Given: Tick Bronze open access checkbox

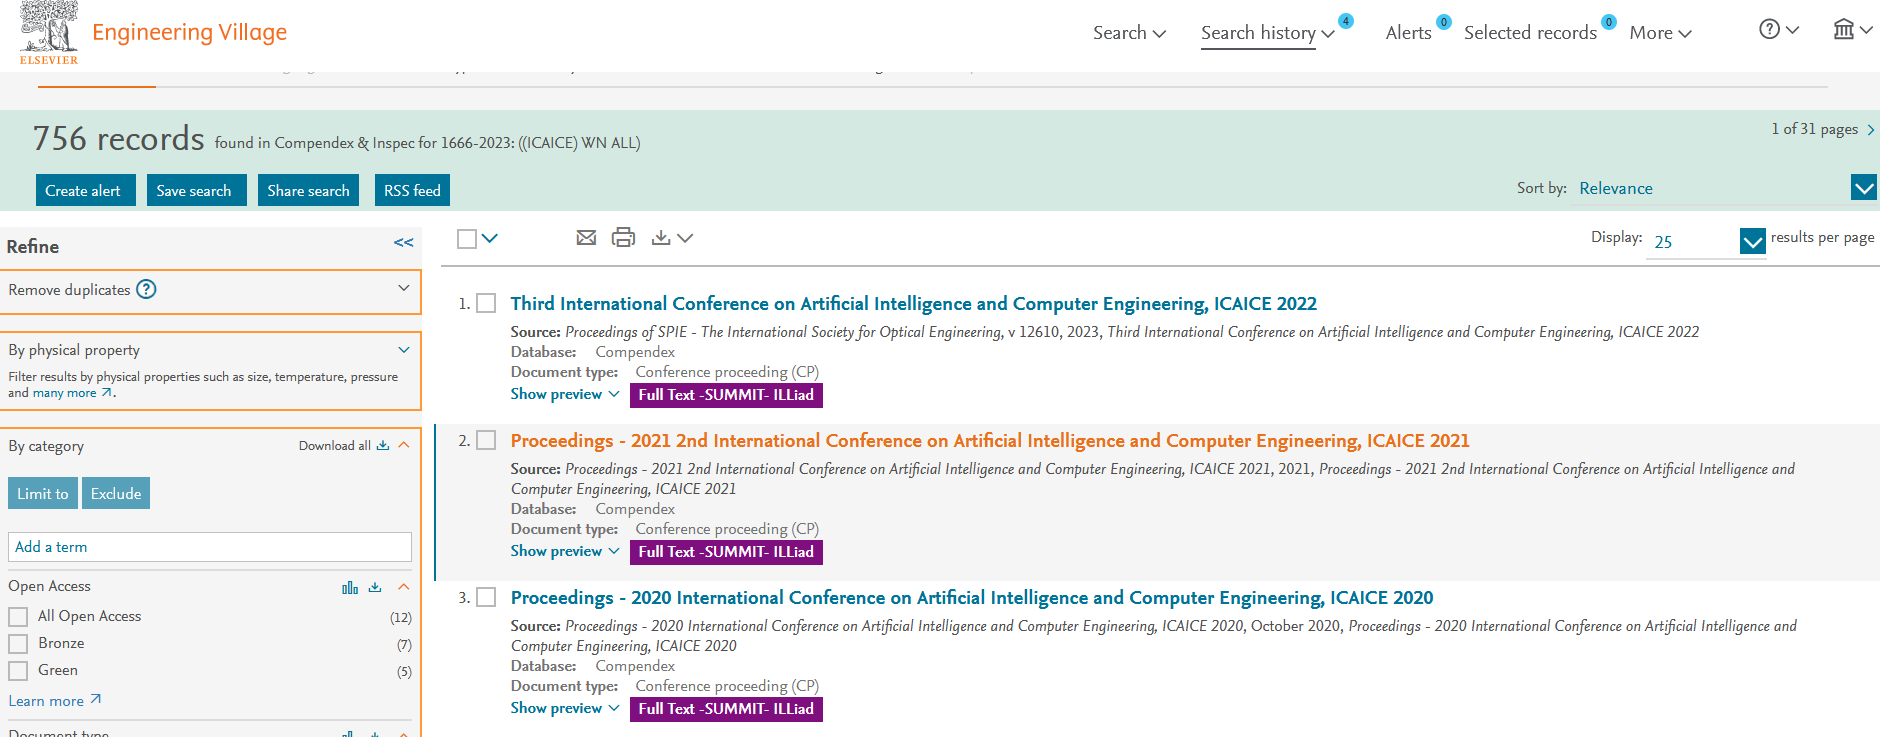Looking at the screenshot, I should [18, 644].
